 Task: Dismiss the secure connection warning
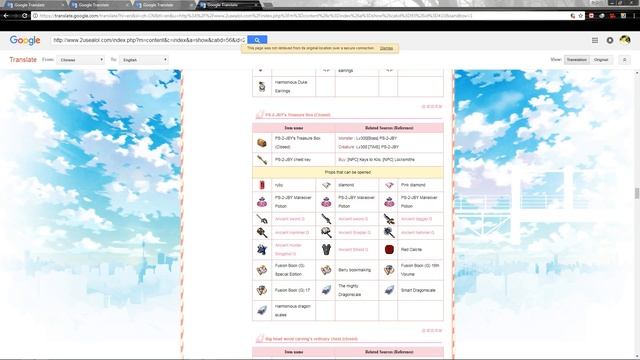tap(386, 48)
